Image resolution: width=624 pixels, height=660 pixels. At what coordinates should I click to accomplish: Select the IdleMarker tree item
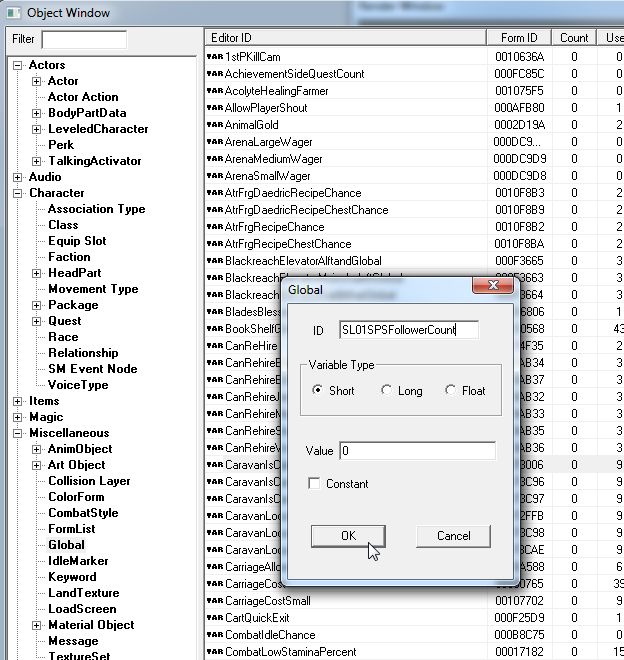[78, 561]
